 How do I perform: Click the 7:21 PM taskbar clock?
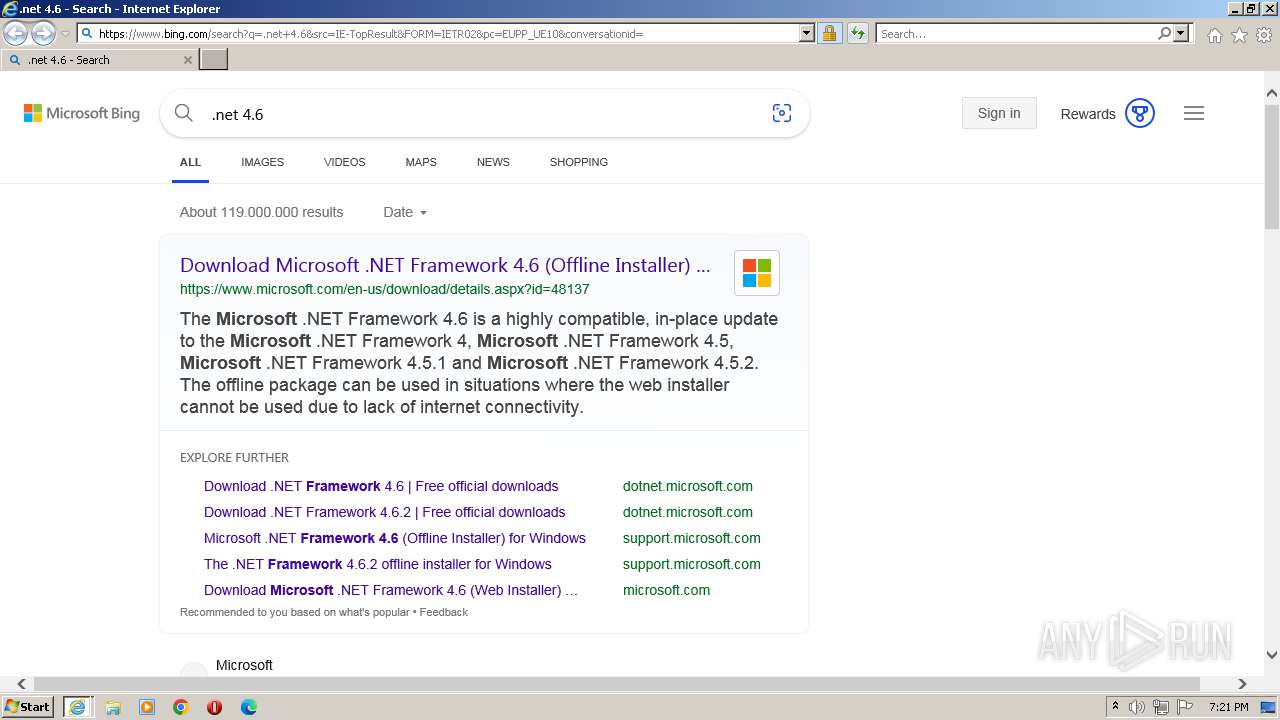(x=1228, y=707)
